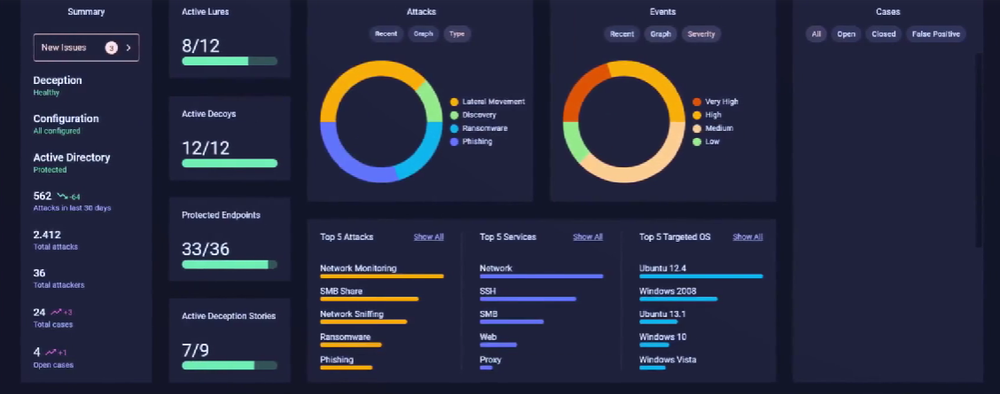
Task: Switch Attacks panel to Recent view
Action: click(386, 34)
